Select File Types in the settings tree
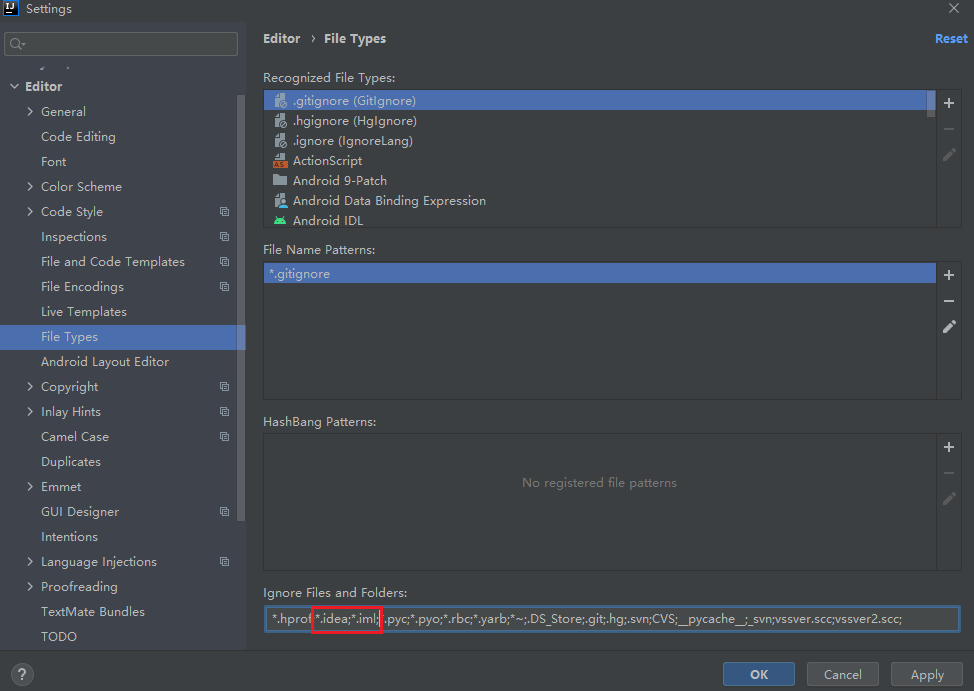The width and height of the screenshot is (974, 691). [122, 337]
